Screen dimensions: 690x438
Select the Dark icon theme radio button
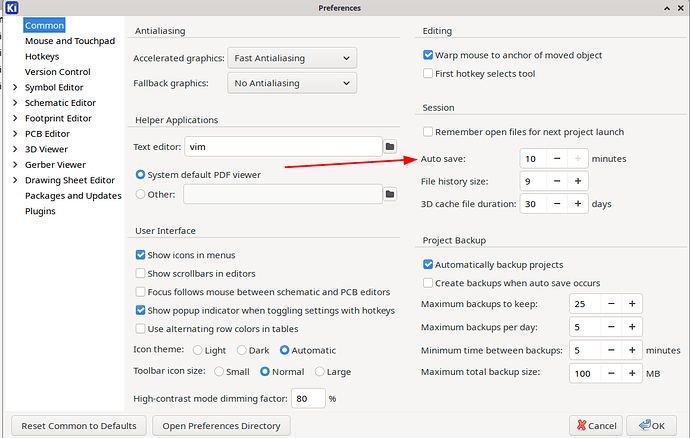pos(241,350)
